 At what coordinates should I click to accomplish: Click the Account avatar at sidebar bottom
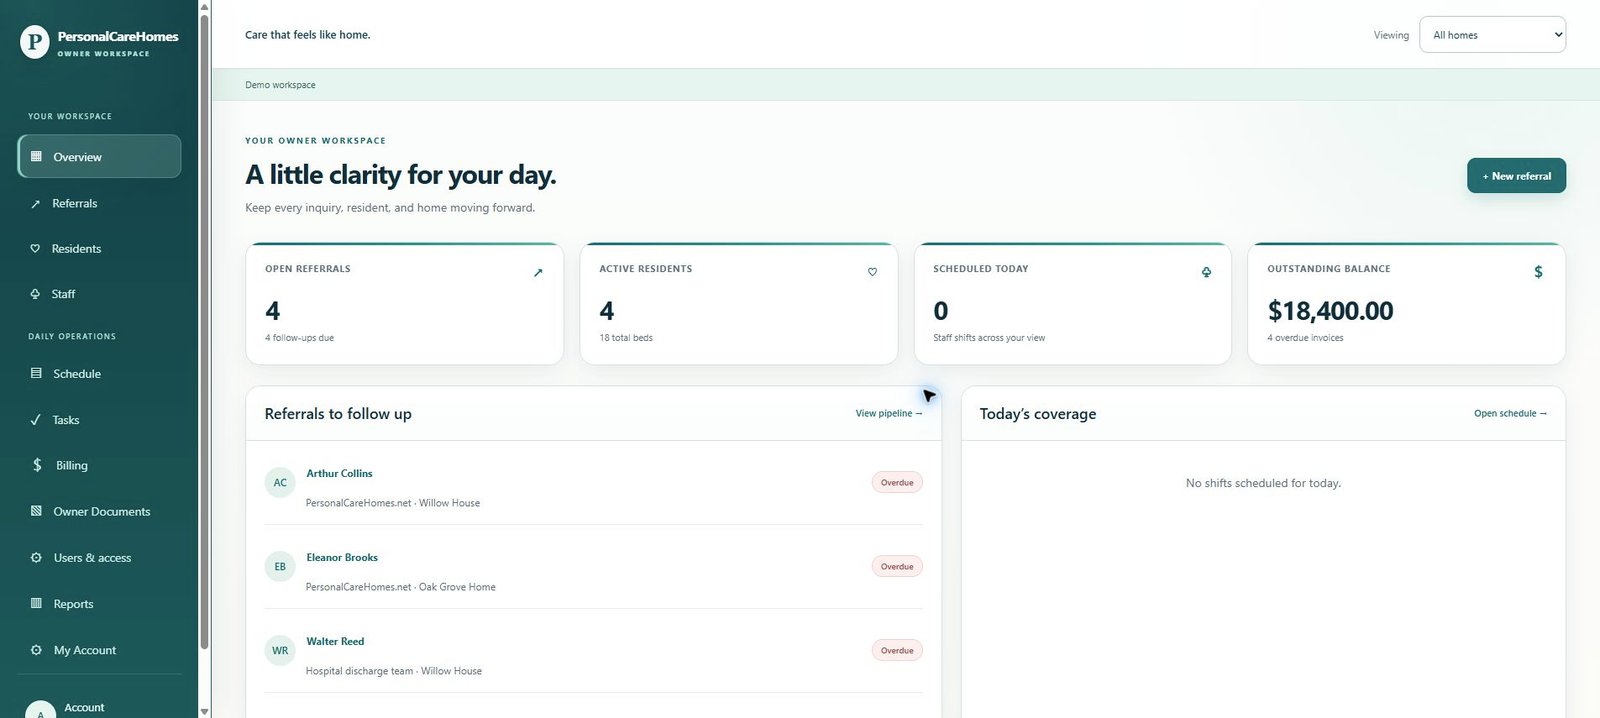click(40, 710)
